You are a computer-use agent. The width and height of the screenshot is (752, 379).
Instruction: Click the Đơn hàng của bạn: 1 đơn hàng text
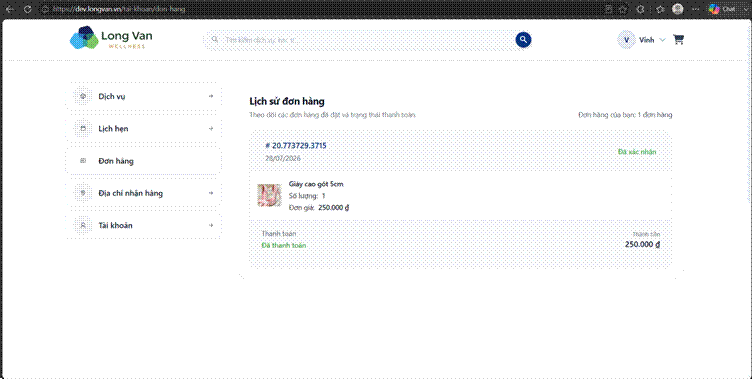point(625,115)
